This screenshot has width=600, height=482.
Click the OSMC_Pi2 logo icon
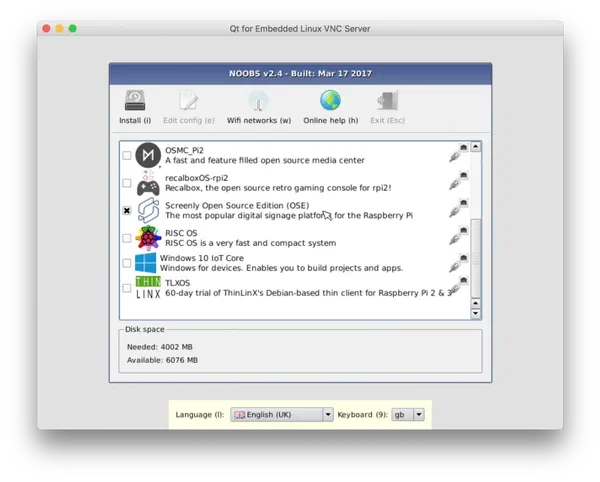pyautogui.click(x=148, y=155)
